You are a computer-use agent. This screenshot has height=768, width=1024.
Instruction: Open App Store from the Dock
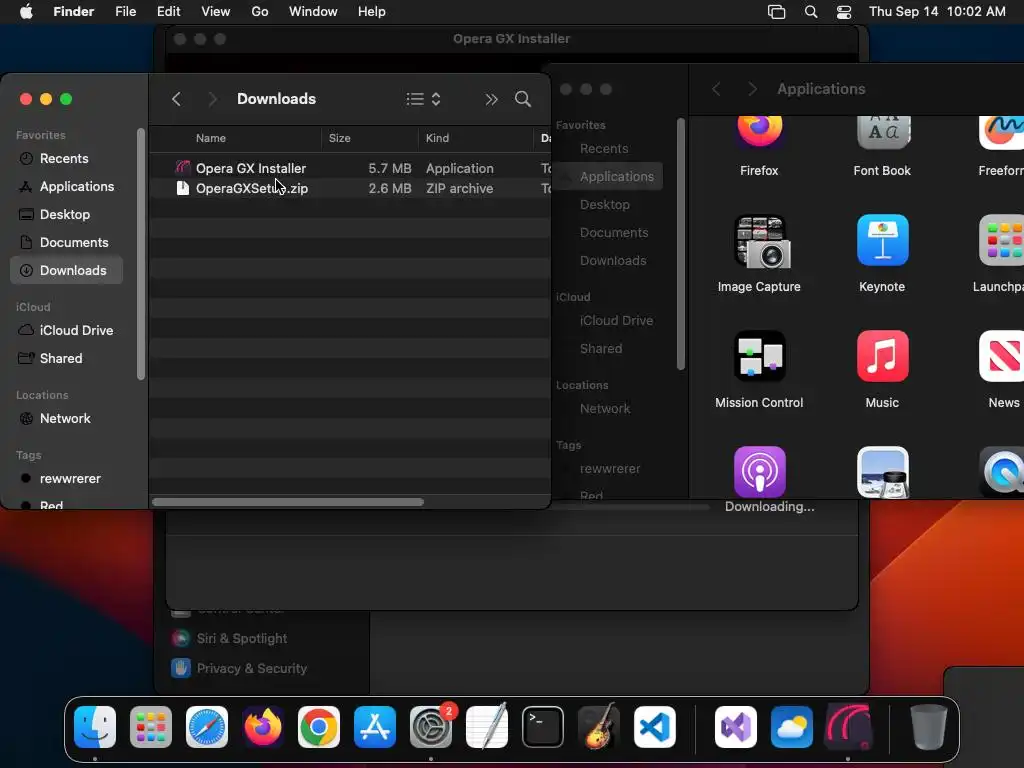(375, 727)
